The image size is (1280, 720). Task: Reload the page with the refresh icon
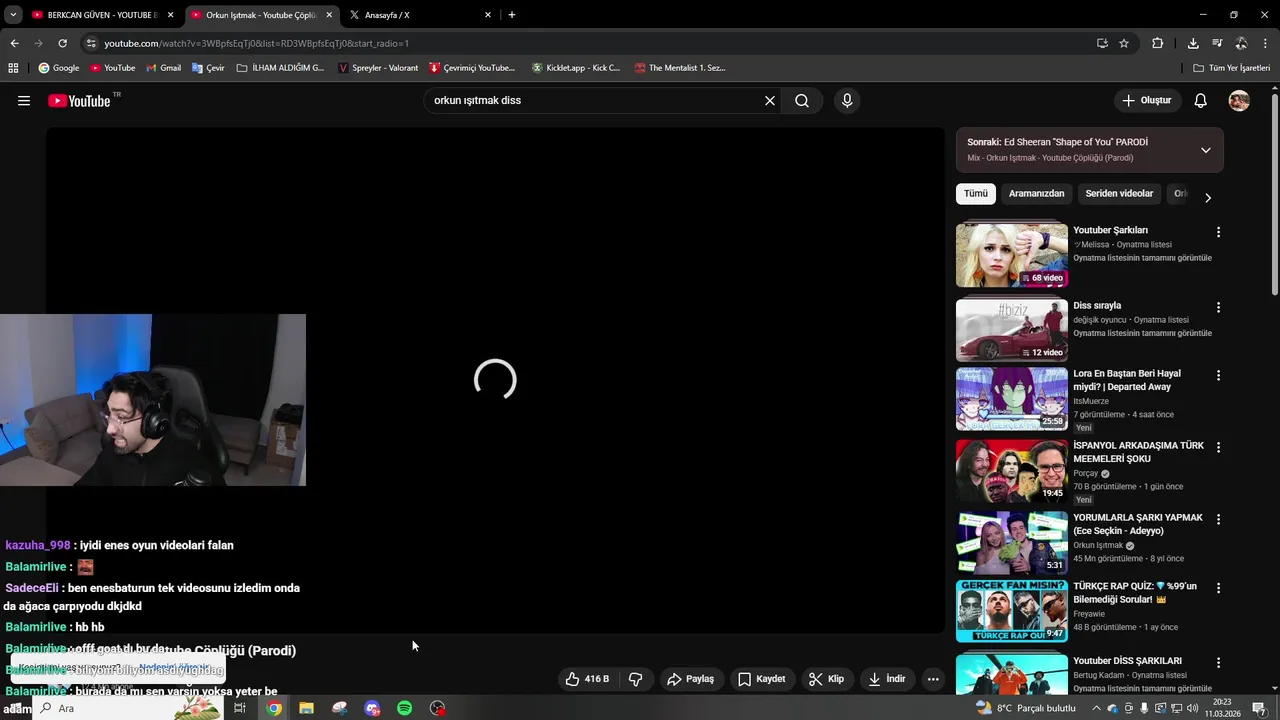62,43
